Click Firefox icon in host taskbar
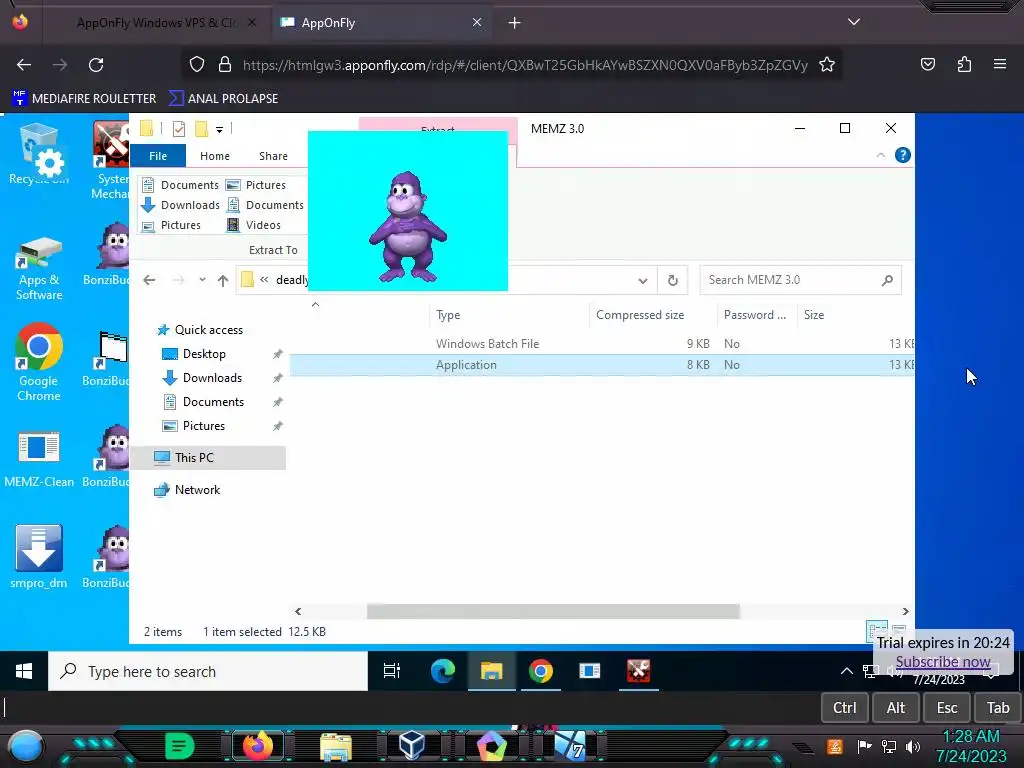 [x=257, y=746]
